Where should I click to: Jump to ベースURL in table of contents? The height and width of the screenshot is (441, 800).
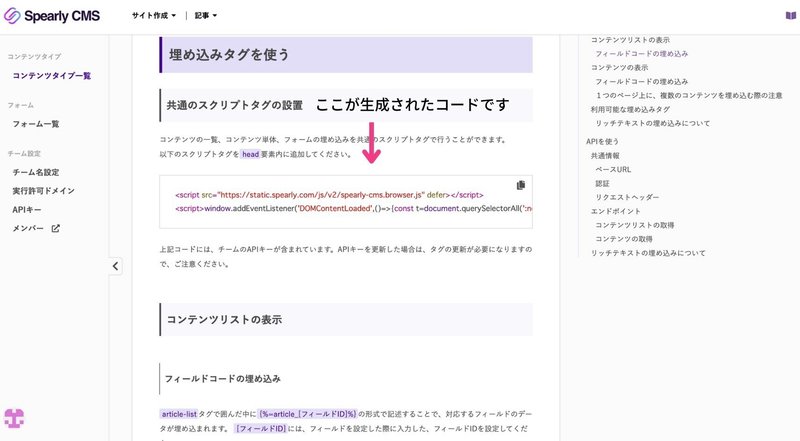[x=613, y=169]
